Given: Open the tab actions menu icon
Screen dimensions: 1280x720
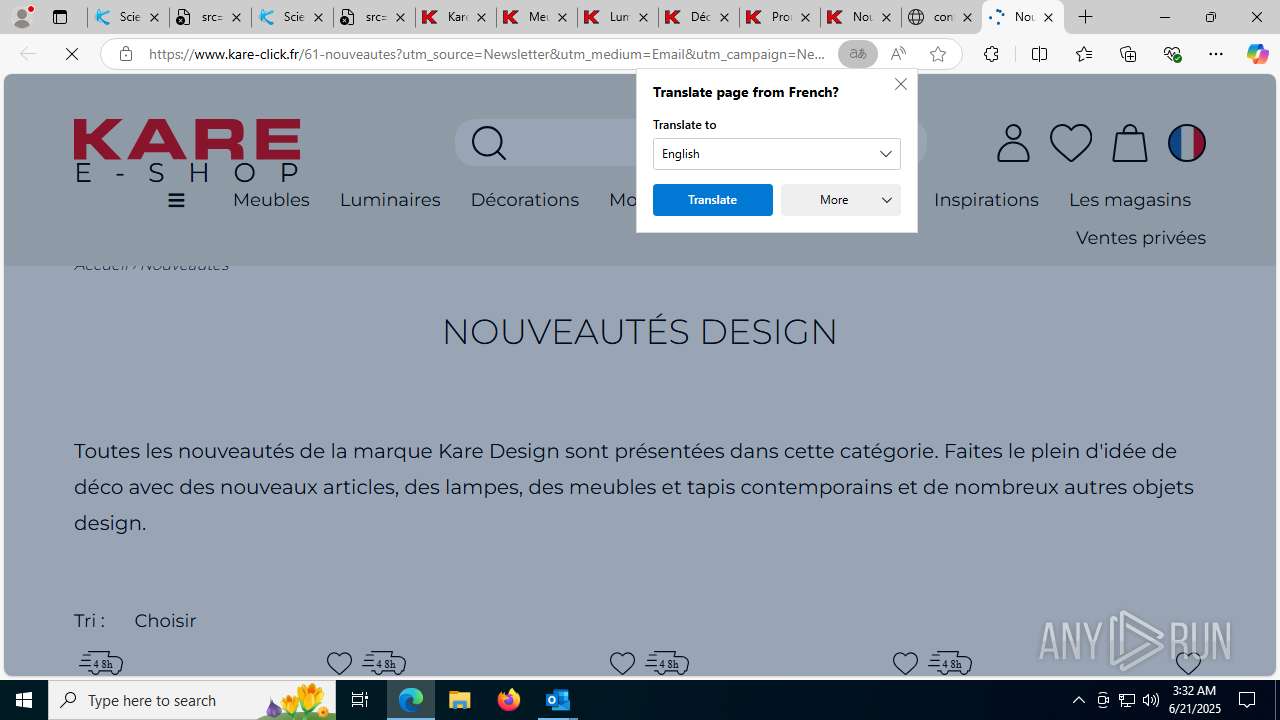Looking at the screenshot, I should point(60,17).
